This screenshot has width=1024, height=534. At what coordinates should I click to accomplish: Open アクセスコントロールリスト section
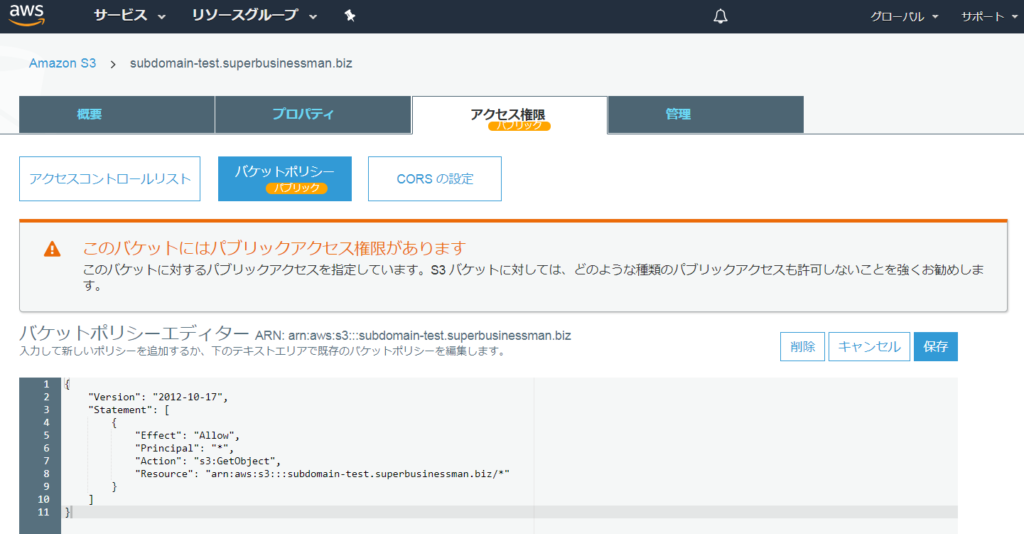110,179
